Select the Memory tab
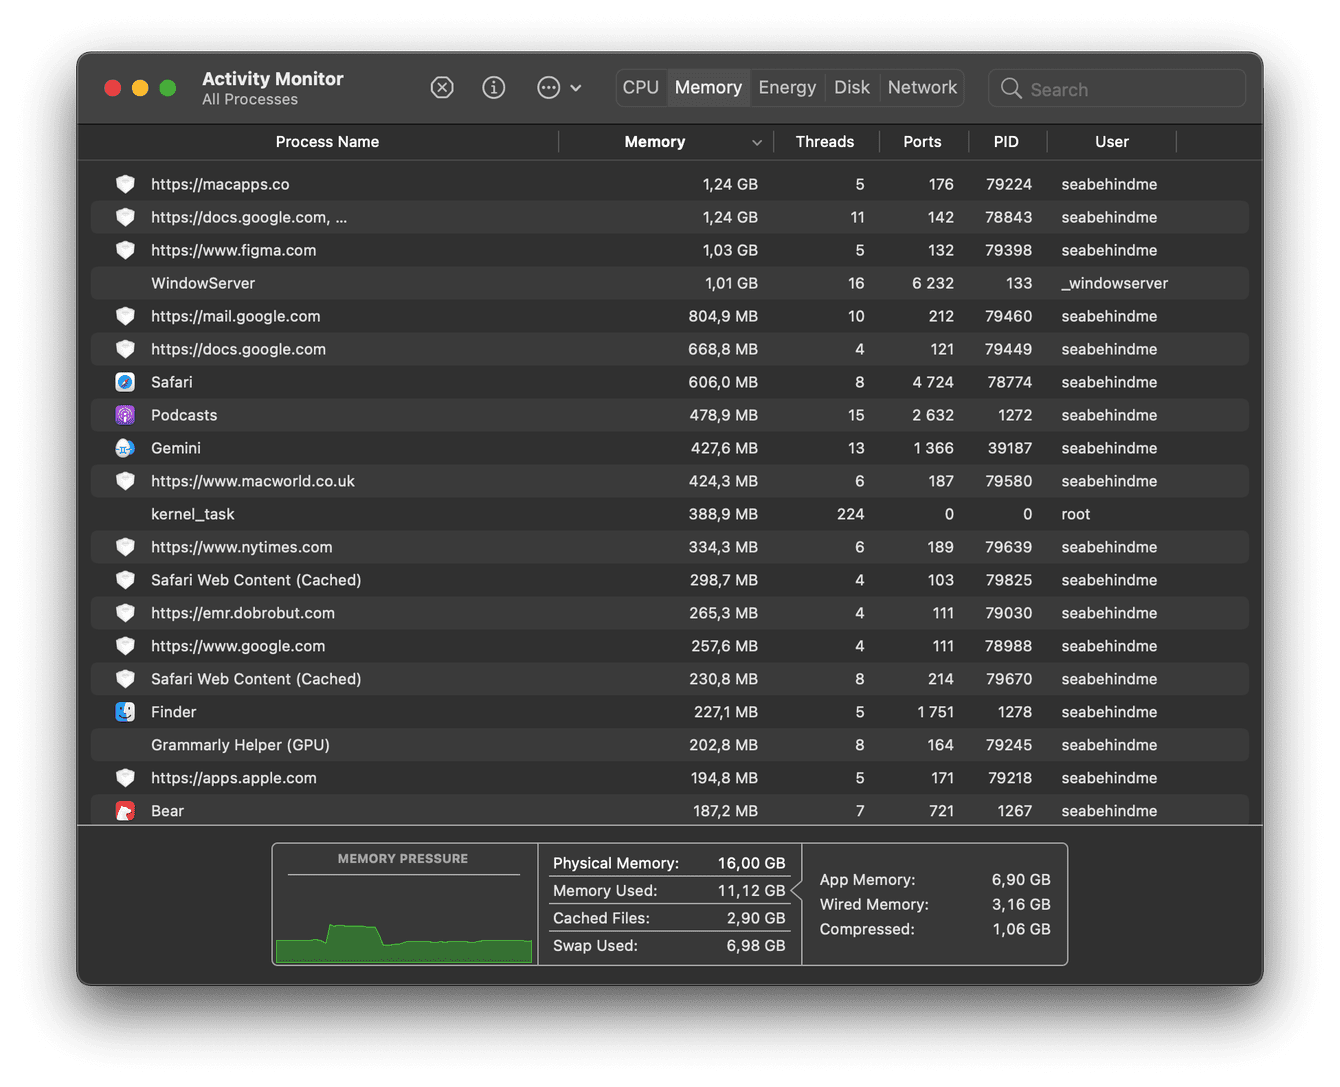Image resolution: width=1340 pixels, height=1087 pixels. (708, 88)
